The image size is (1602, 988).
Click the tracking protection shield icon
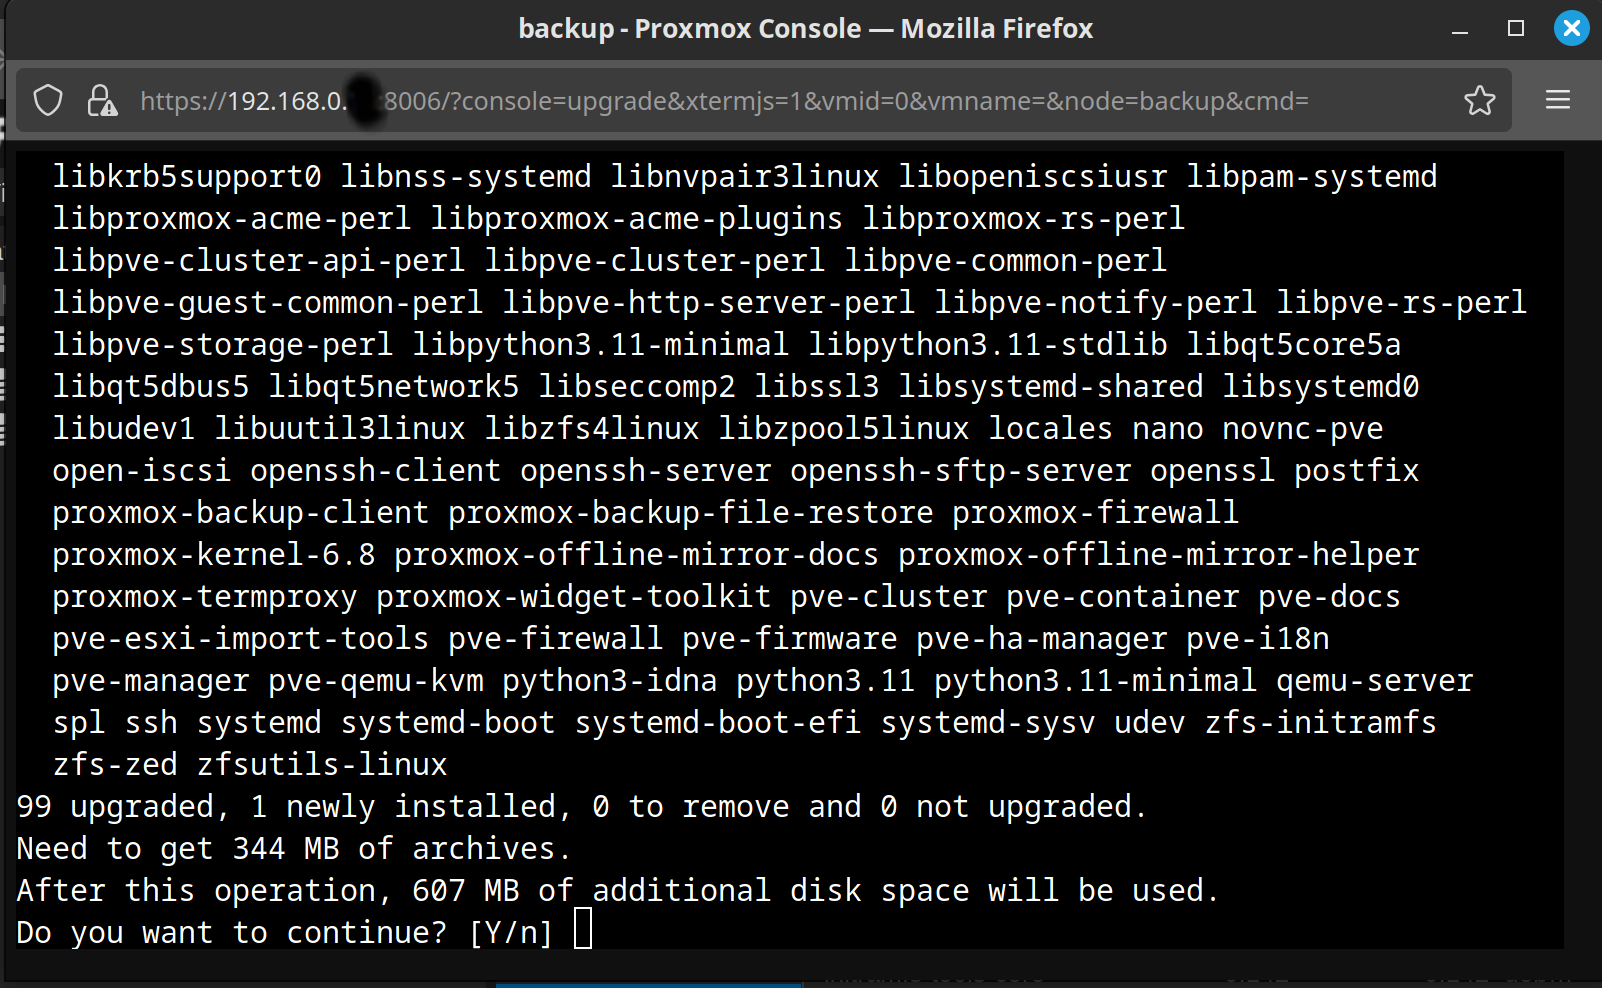point(48,100)
